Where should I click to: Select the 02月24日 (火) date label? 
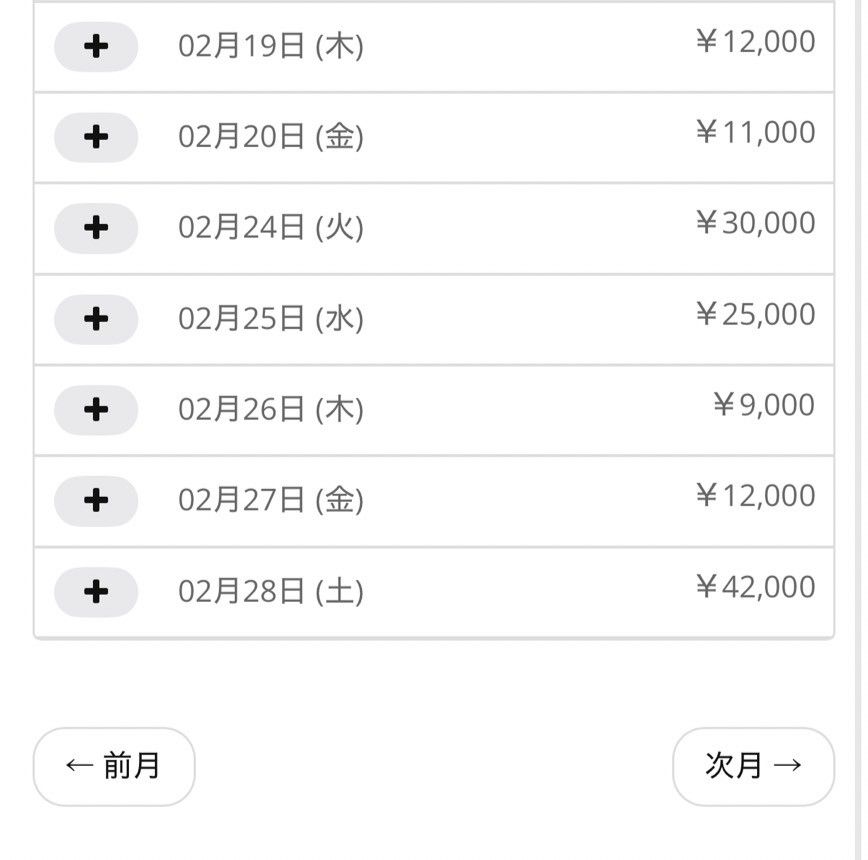point(271,228)
